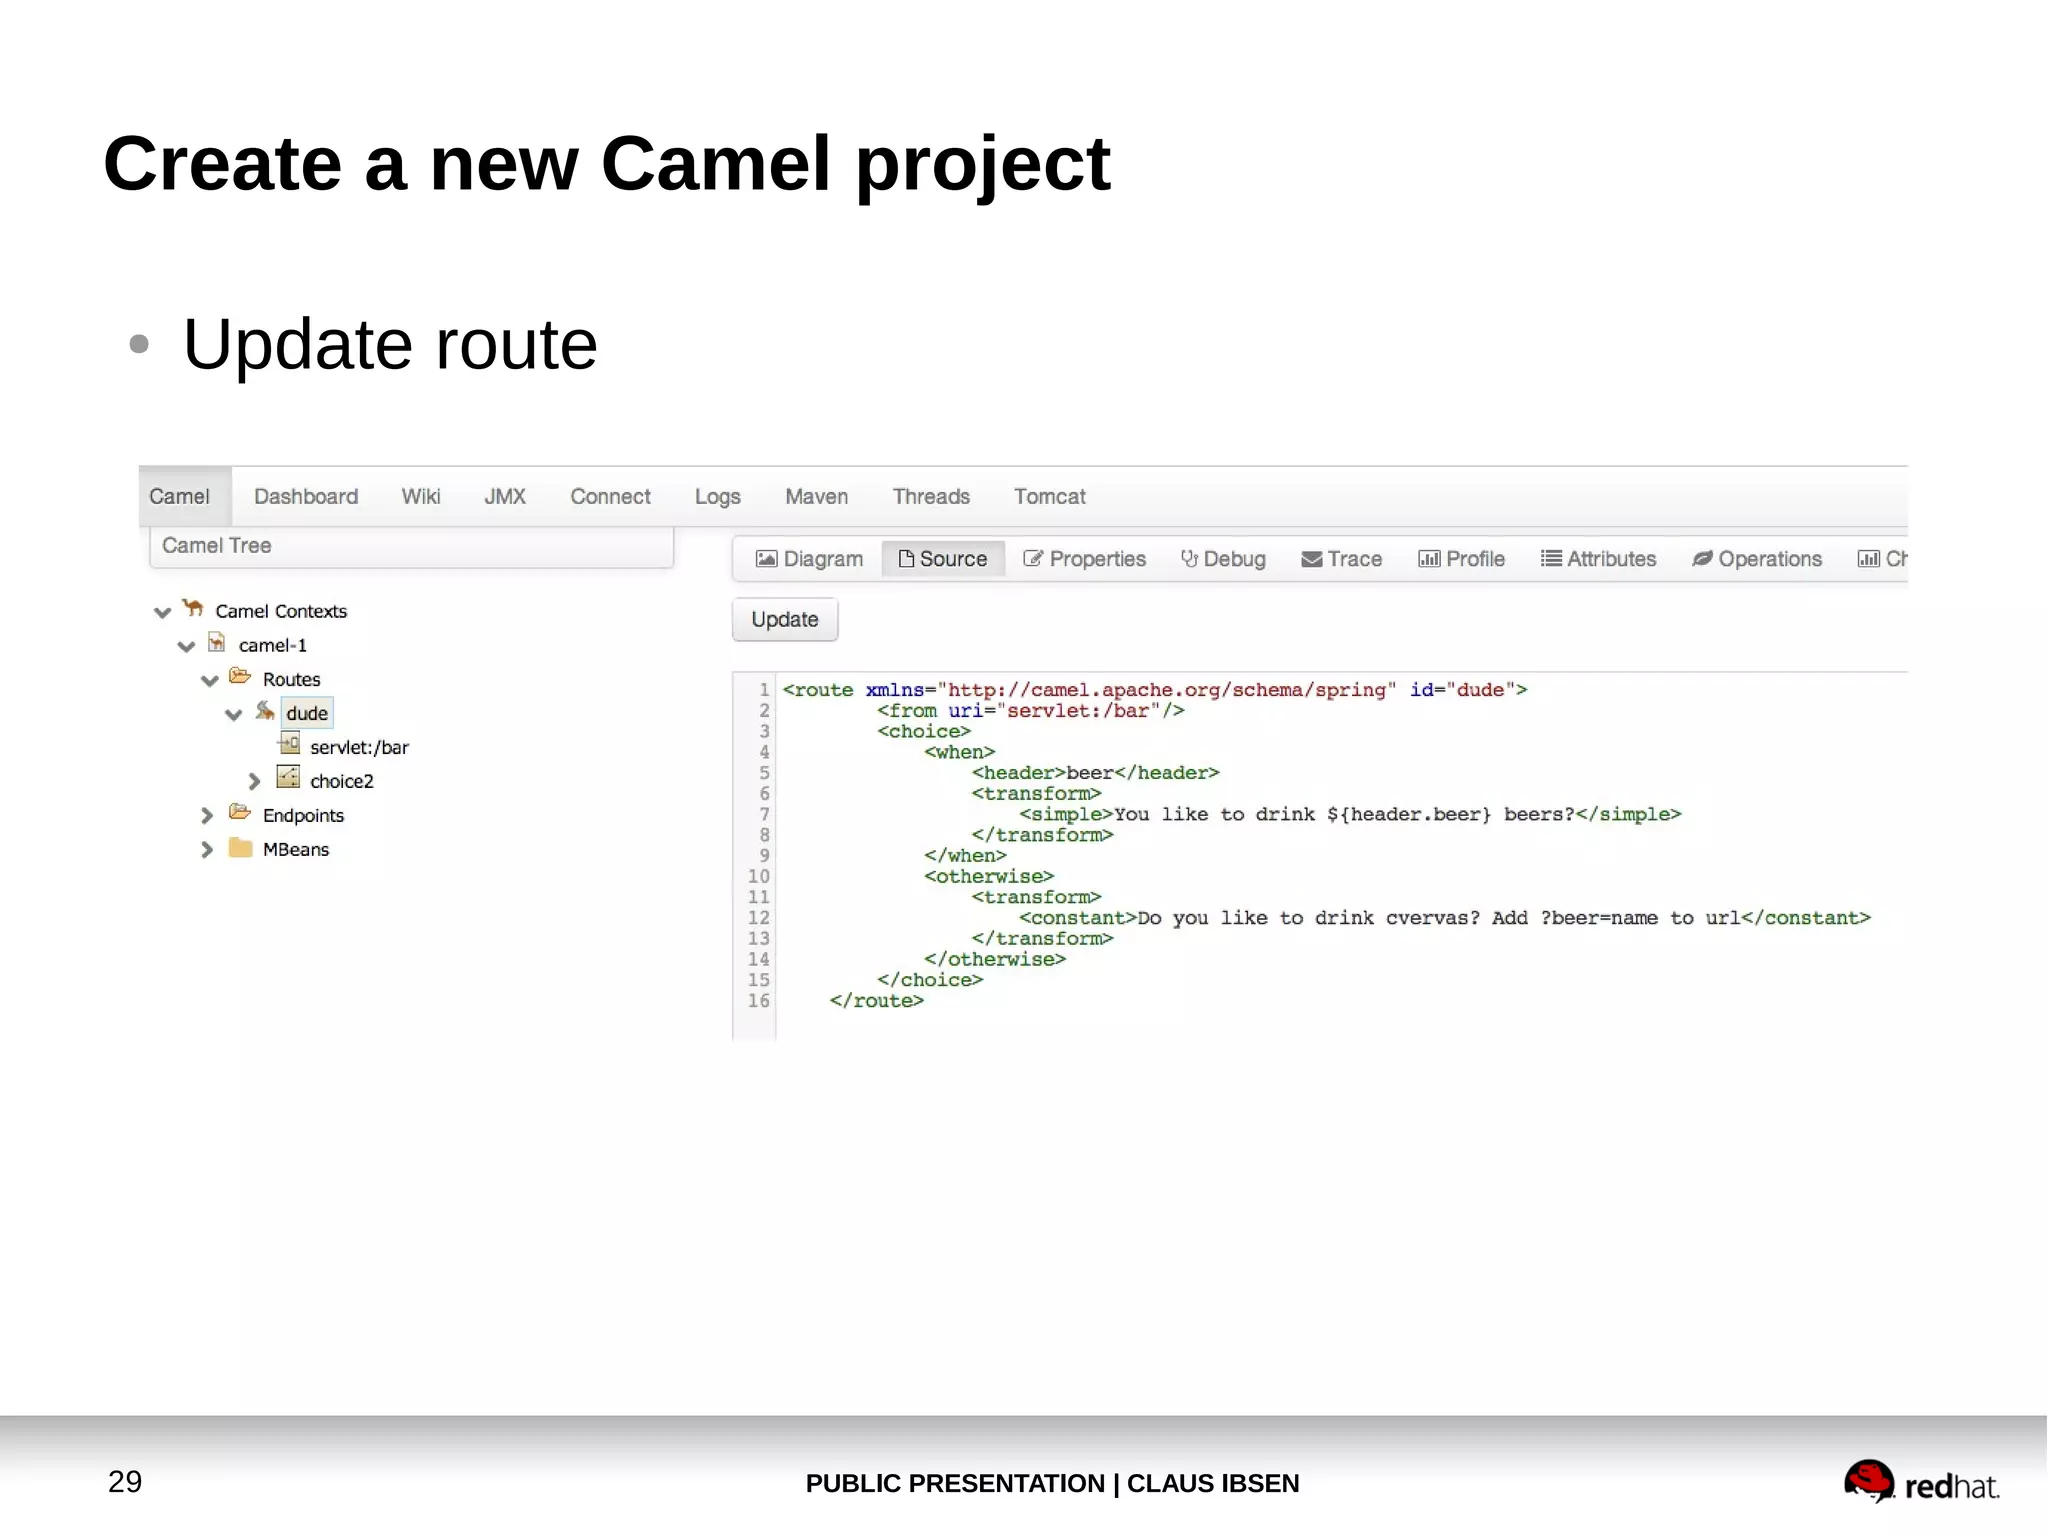
Task: Click the header beer line in editor
Action: pos(1095,773)
